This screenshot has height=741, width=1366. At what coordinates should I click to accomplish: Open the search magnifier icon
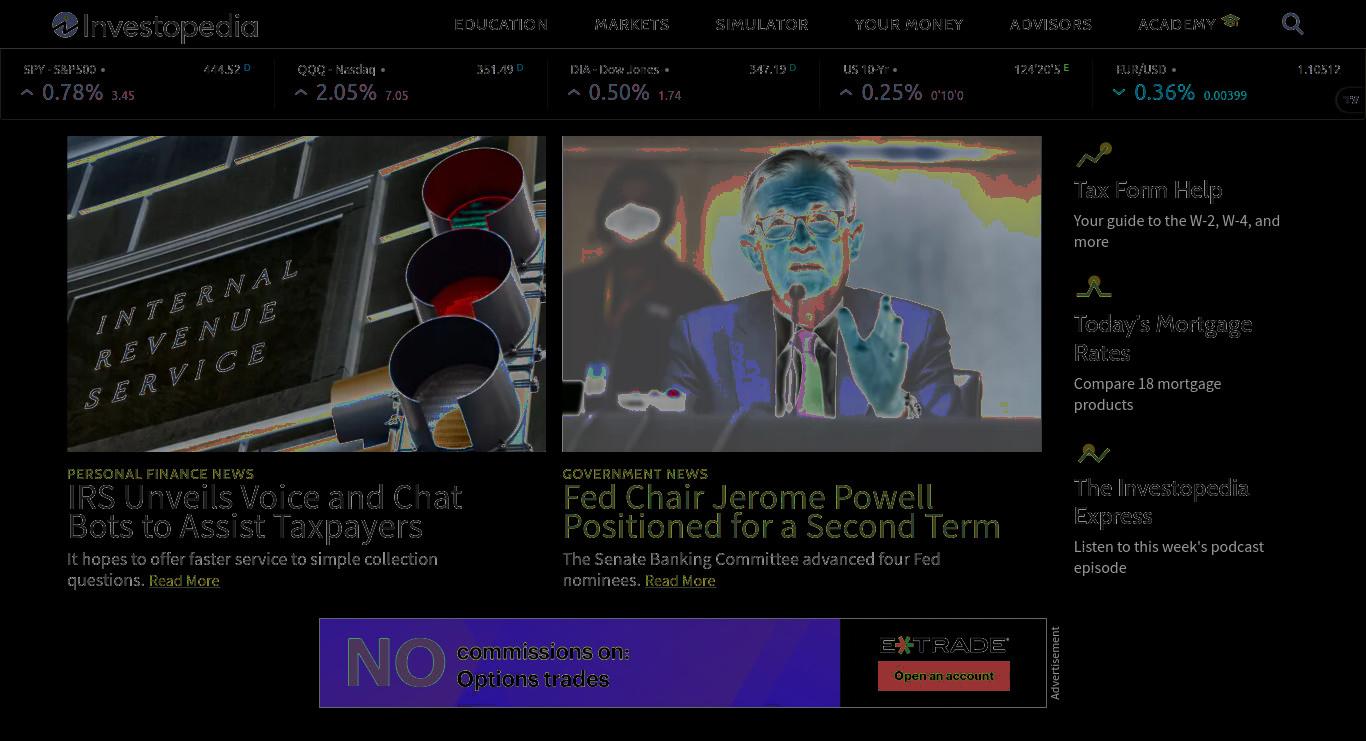pos(1292,24)
